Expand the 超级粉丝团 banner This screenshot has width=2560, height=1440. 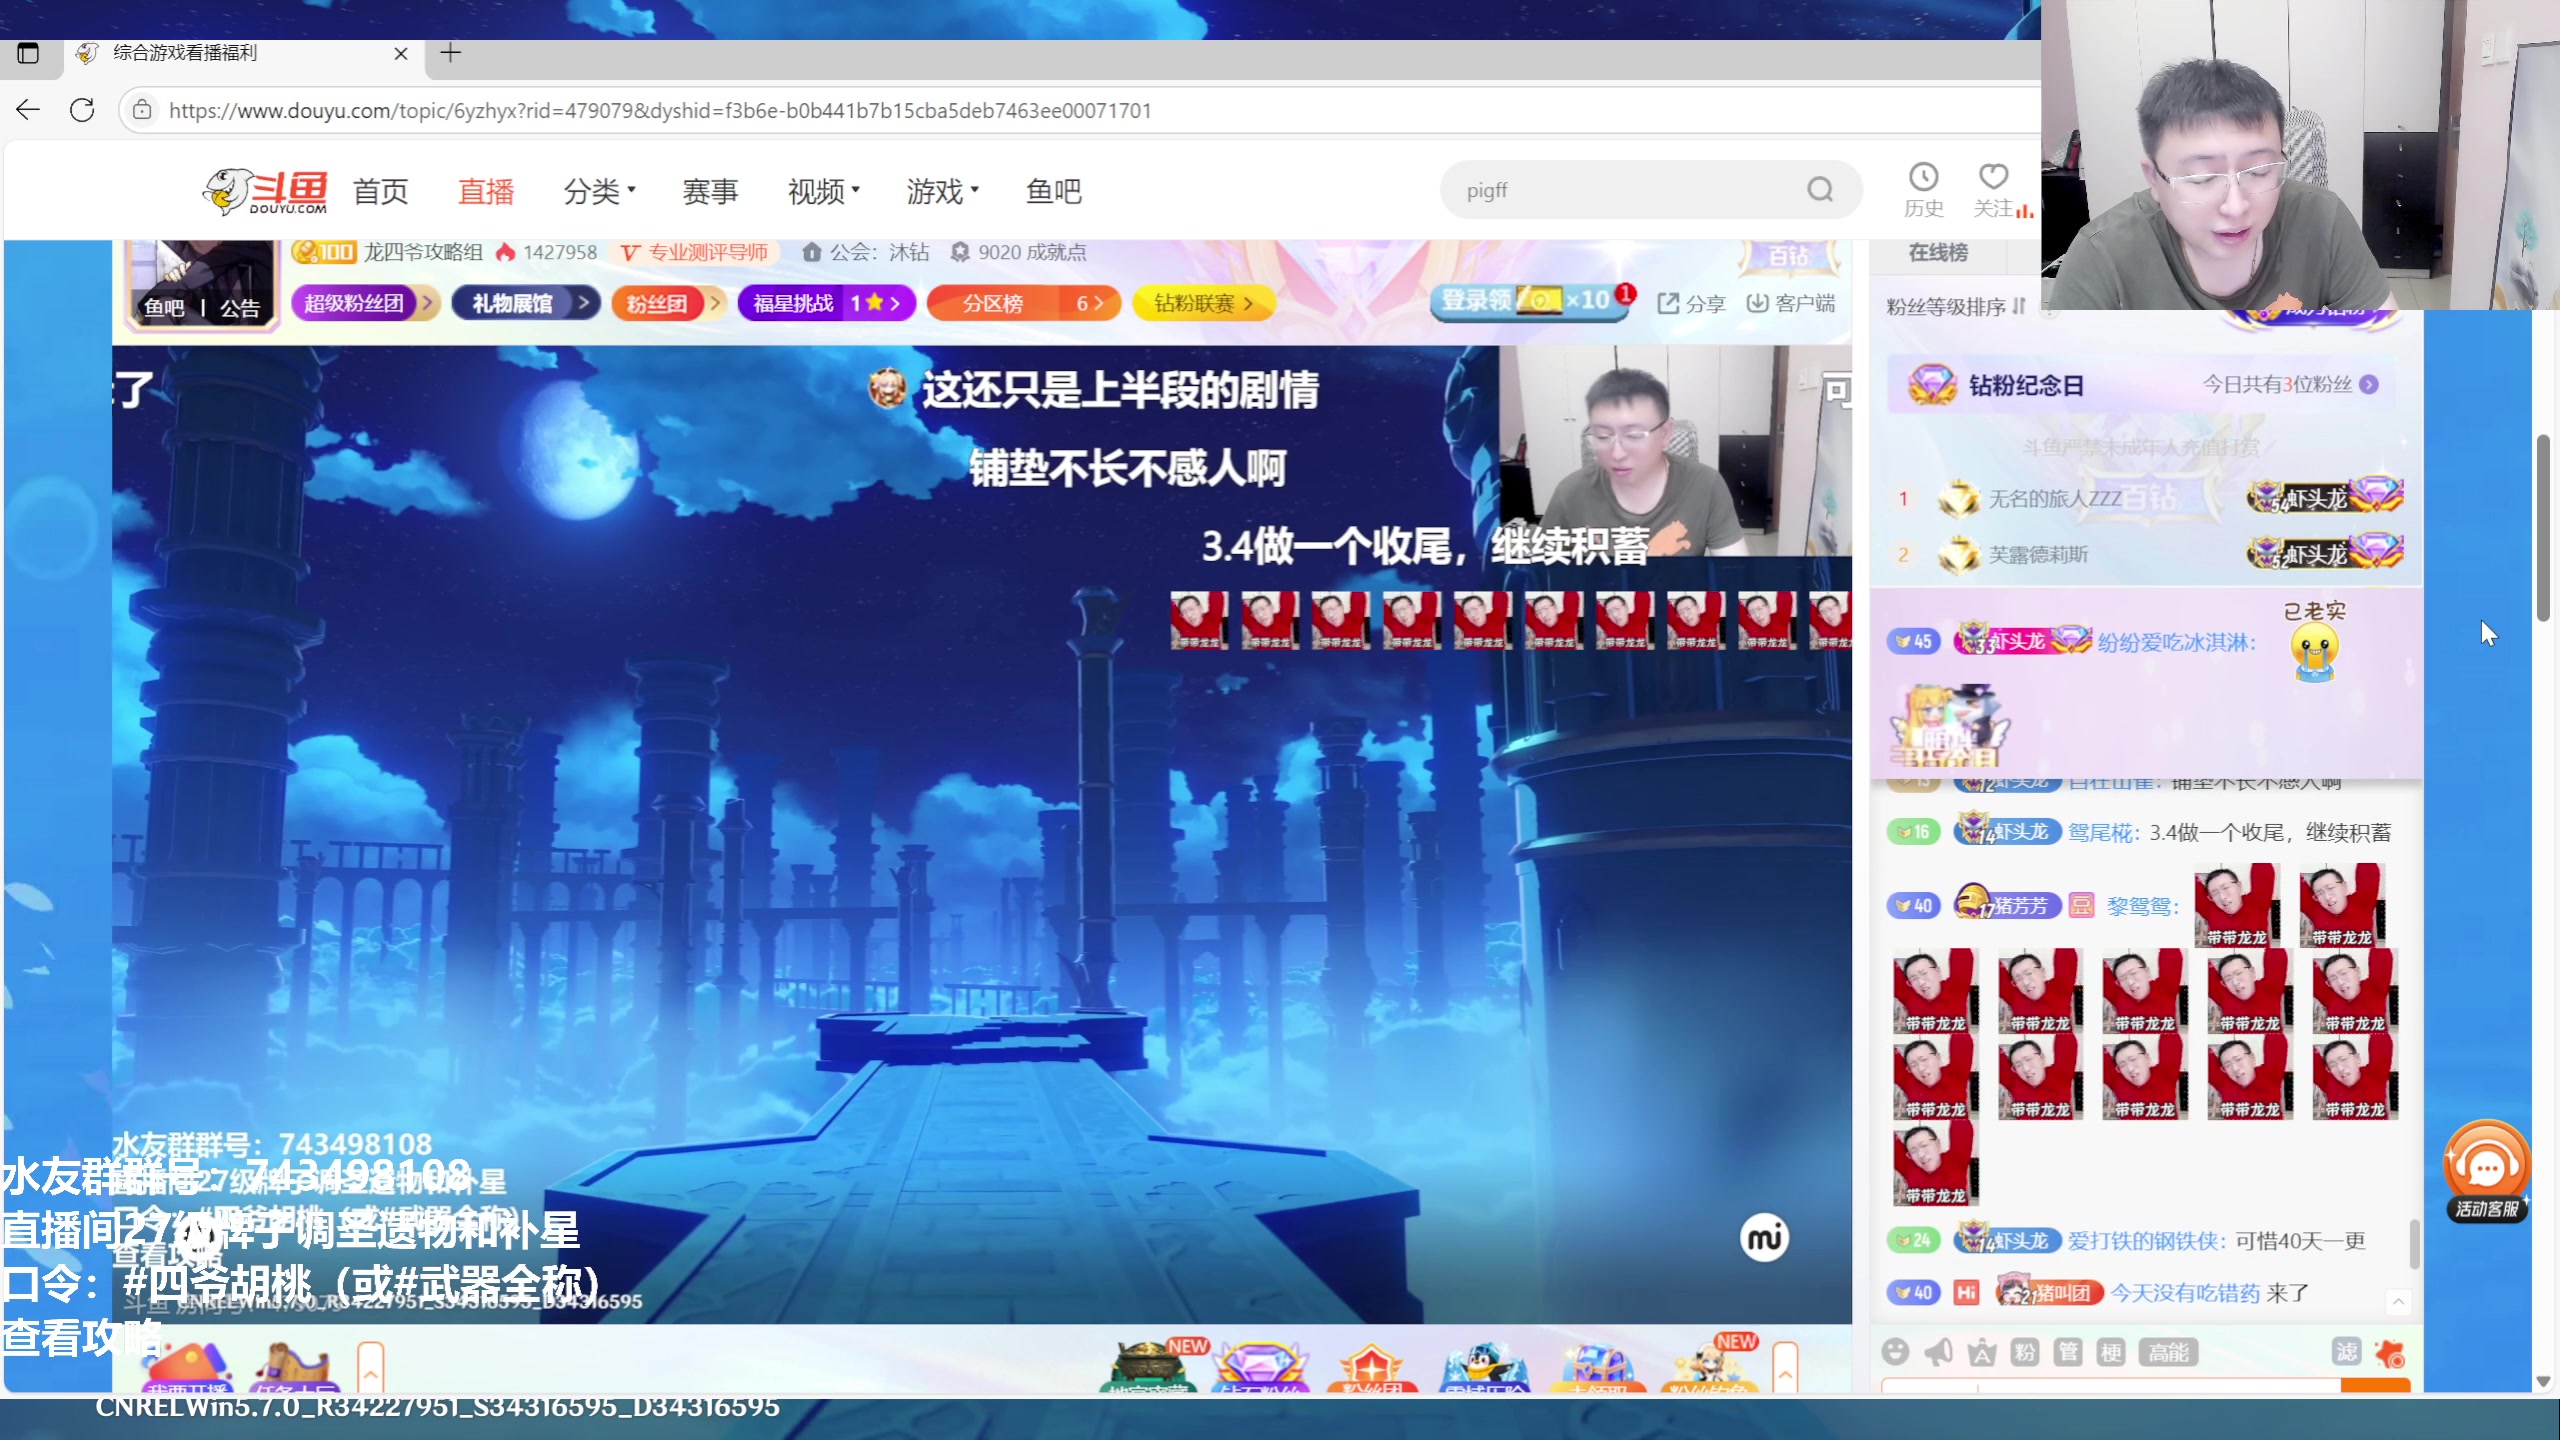(x=365, y=303)
